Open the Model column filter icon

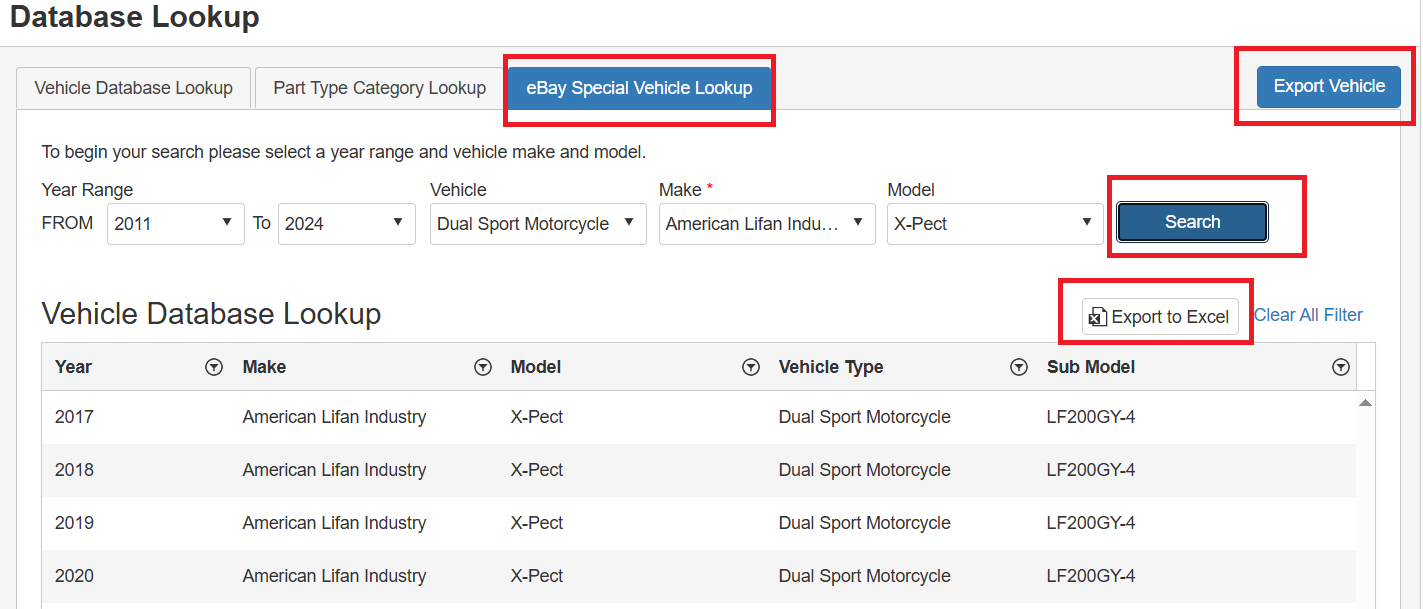(x=751, y=367)
